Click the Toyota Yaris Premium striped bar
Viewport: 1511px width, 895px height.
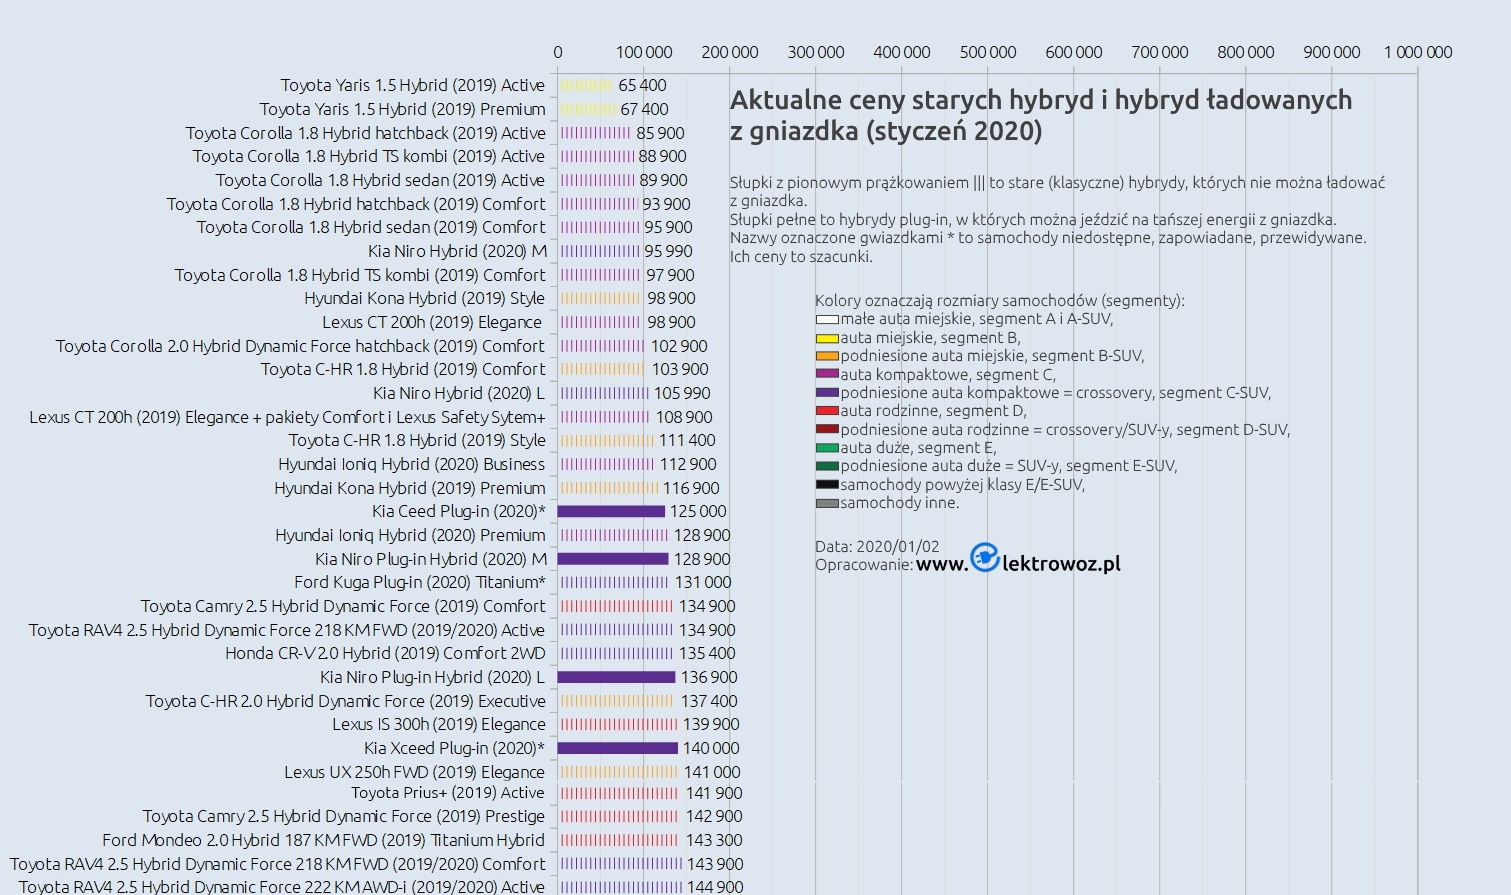(587, 109)
